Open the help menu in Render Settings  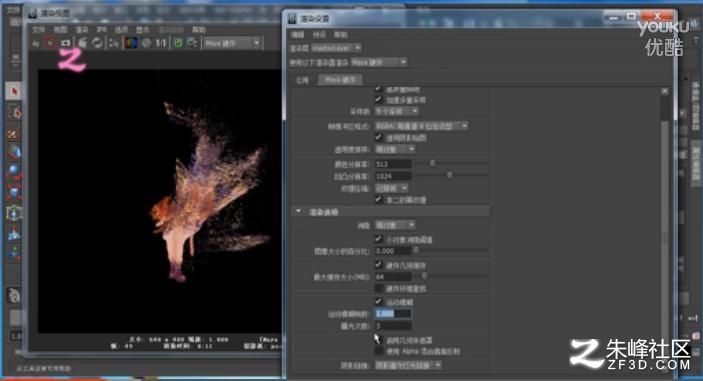[x=341, y=35]
